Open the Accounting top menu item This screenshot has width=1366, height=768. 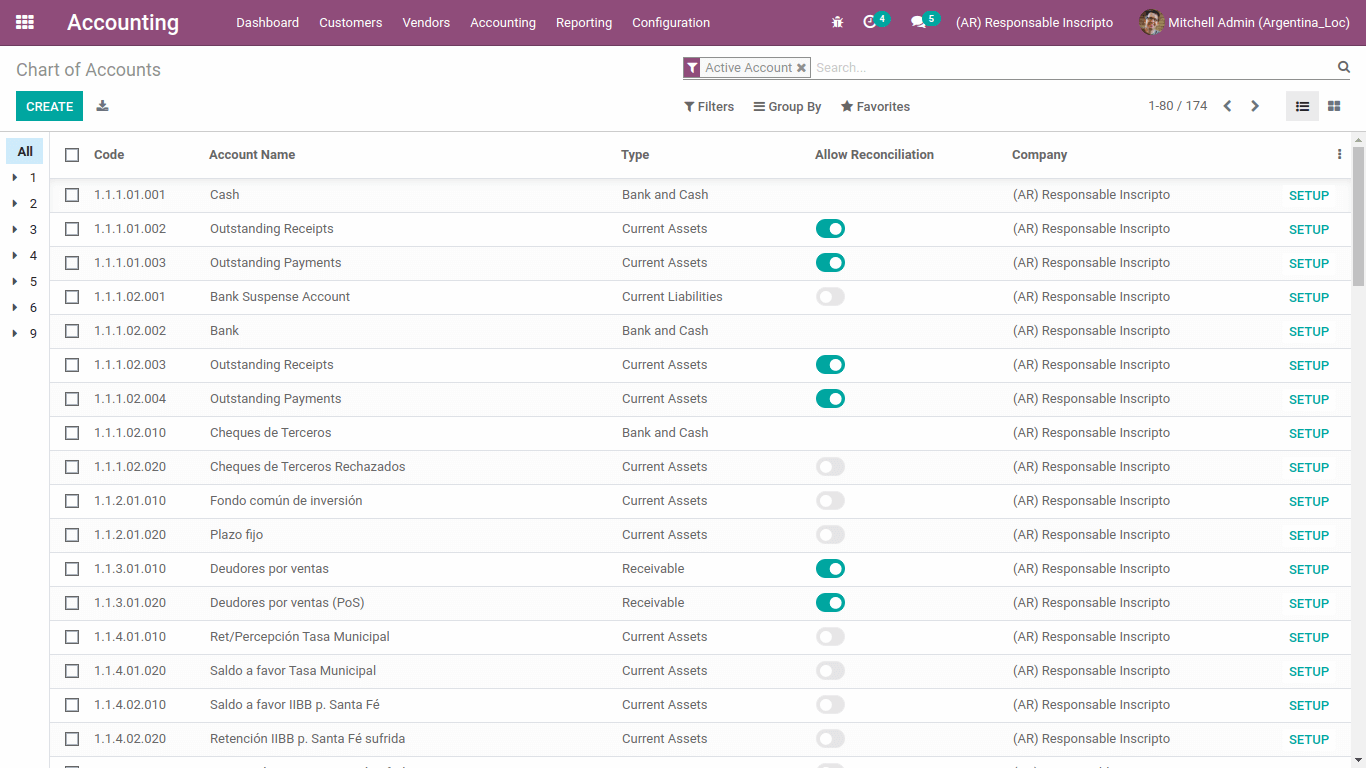pos(503,23)
